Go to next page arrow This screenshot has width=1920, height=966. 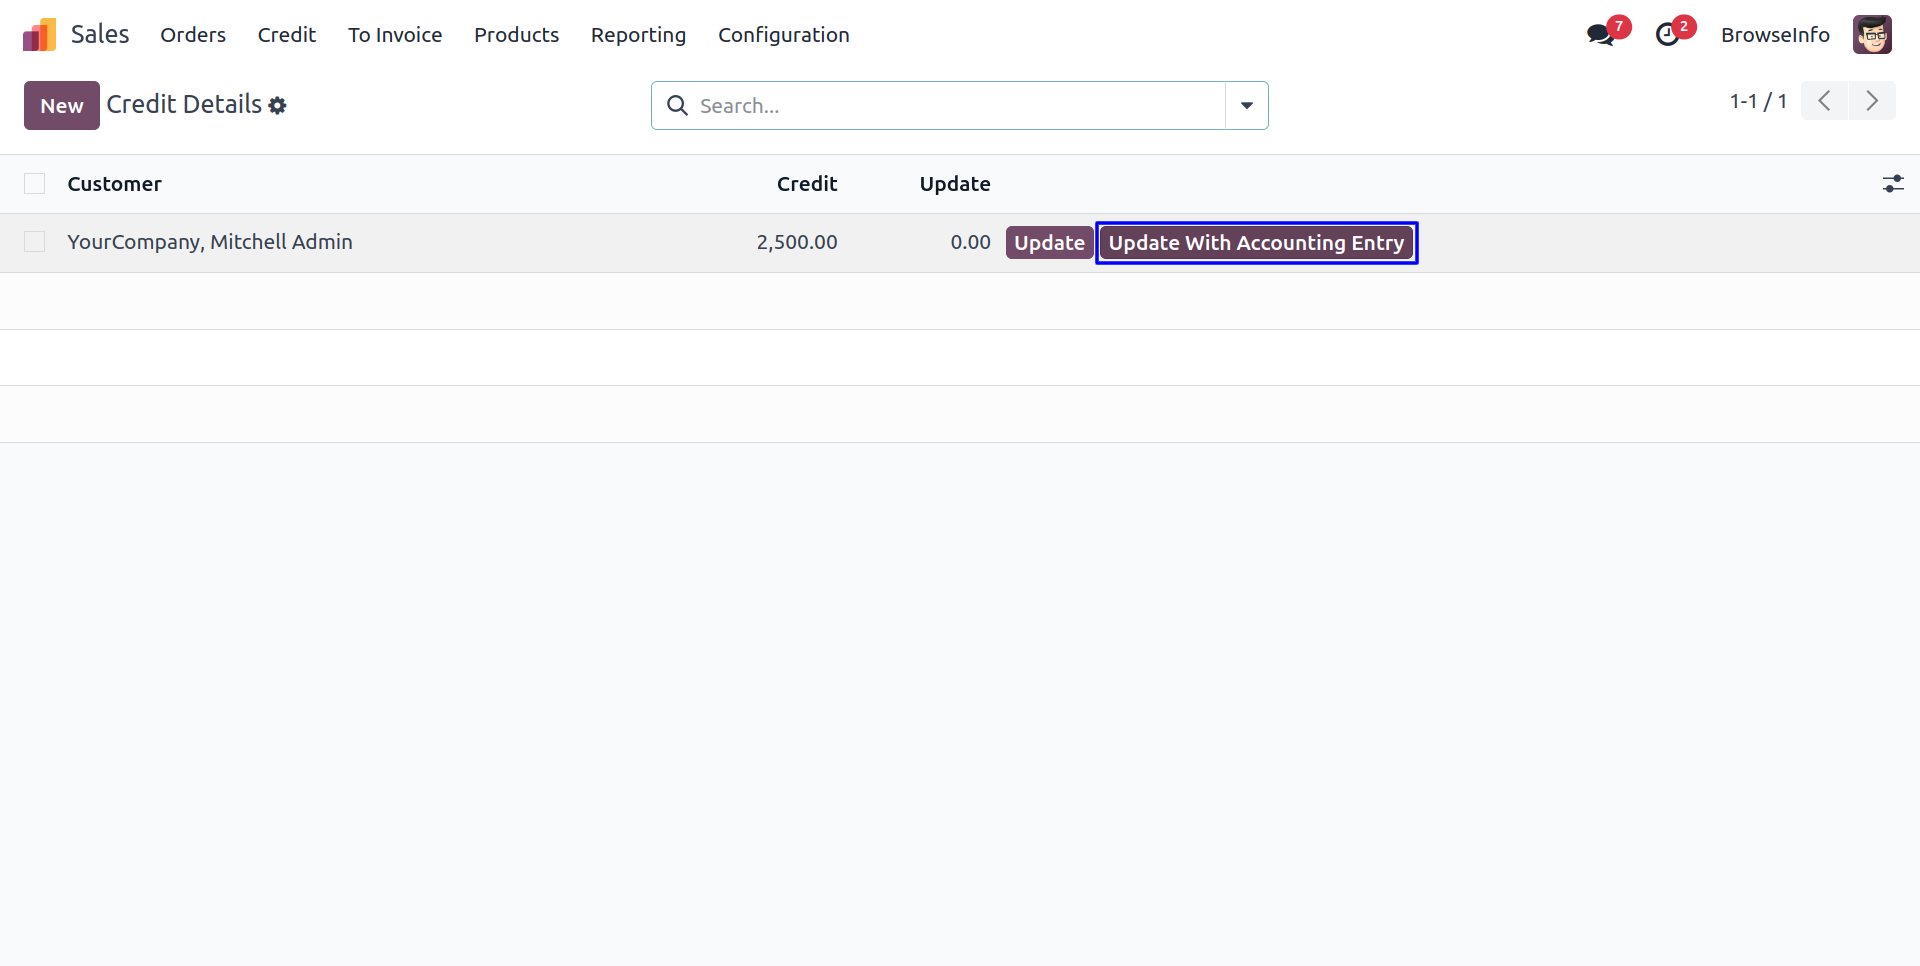(x=1872, y=101)
